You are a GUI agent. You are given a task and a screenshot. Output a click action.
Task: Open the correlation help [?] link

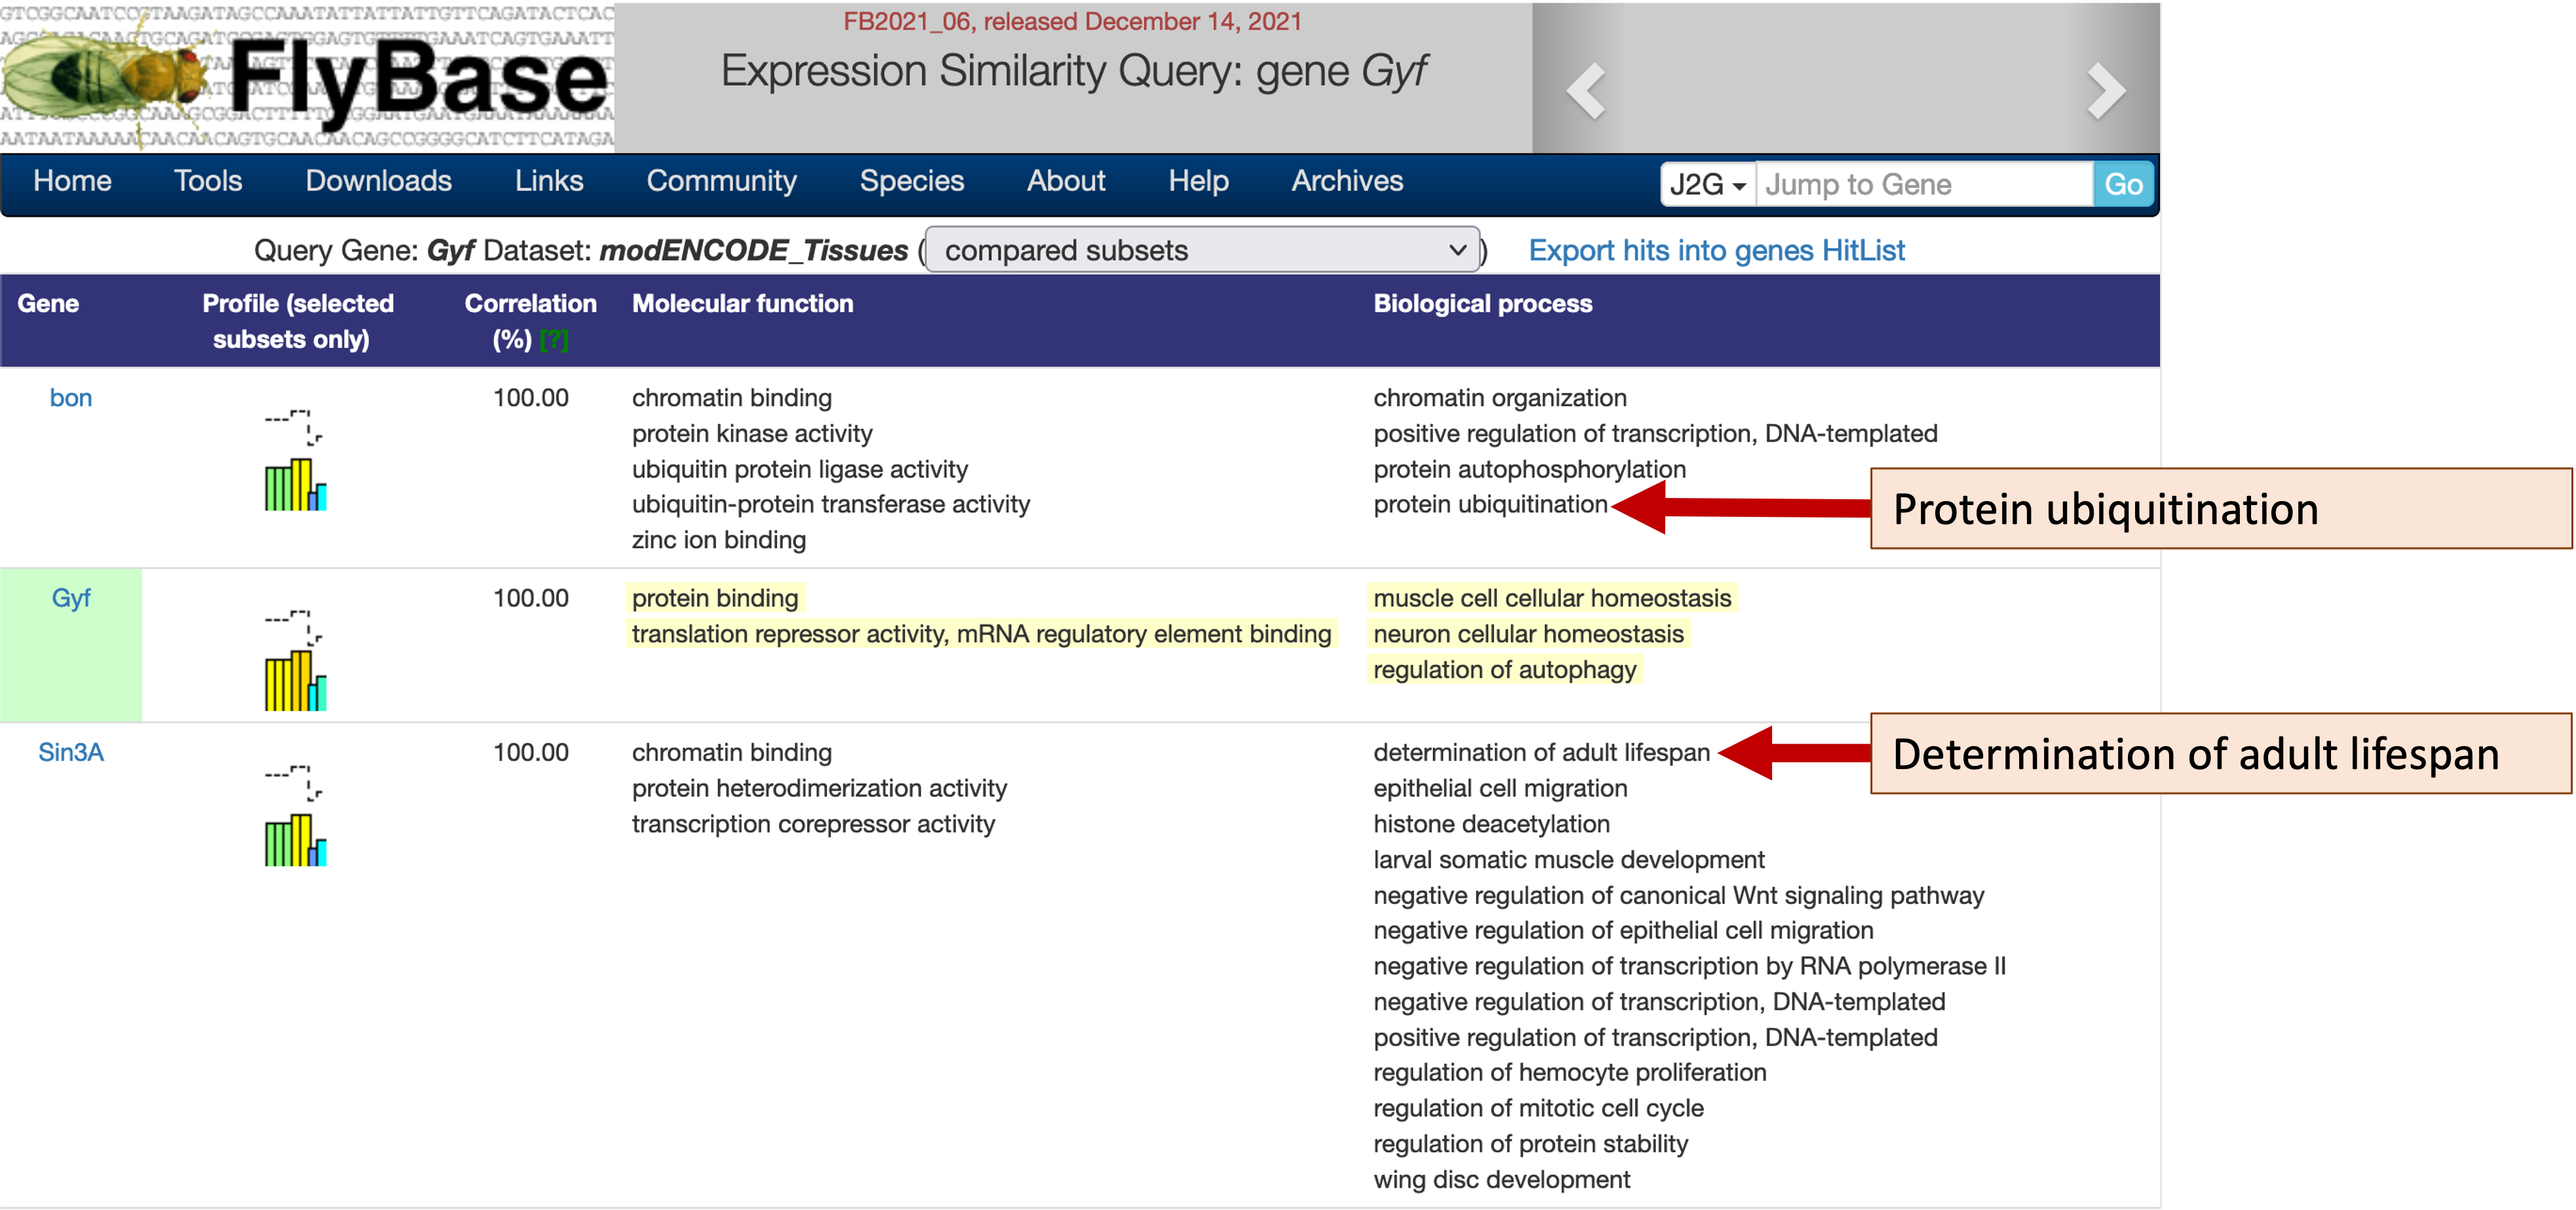(553, 340)
